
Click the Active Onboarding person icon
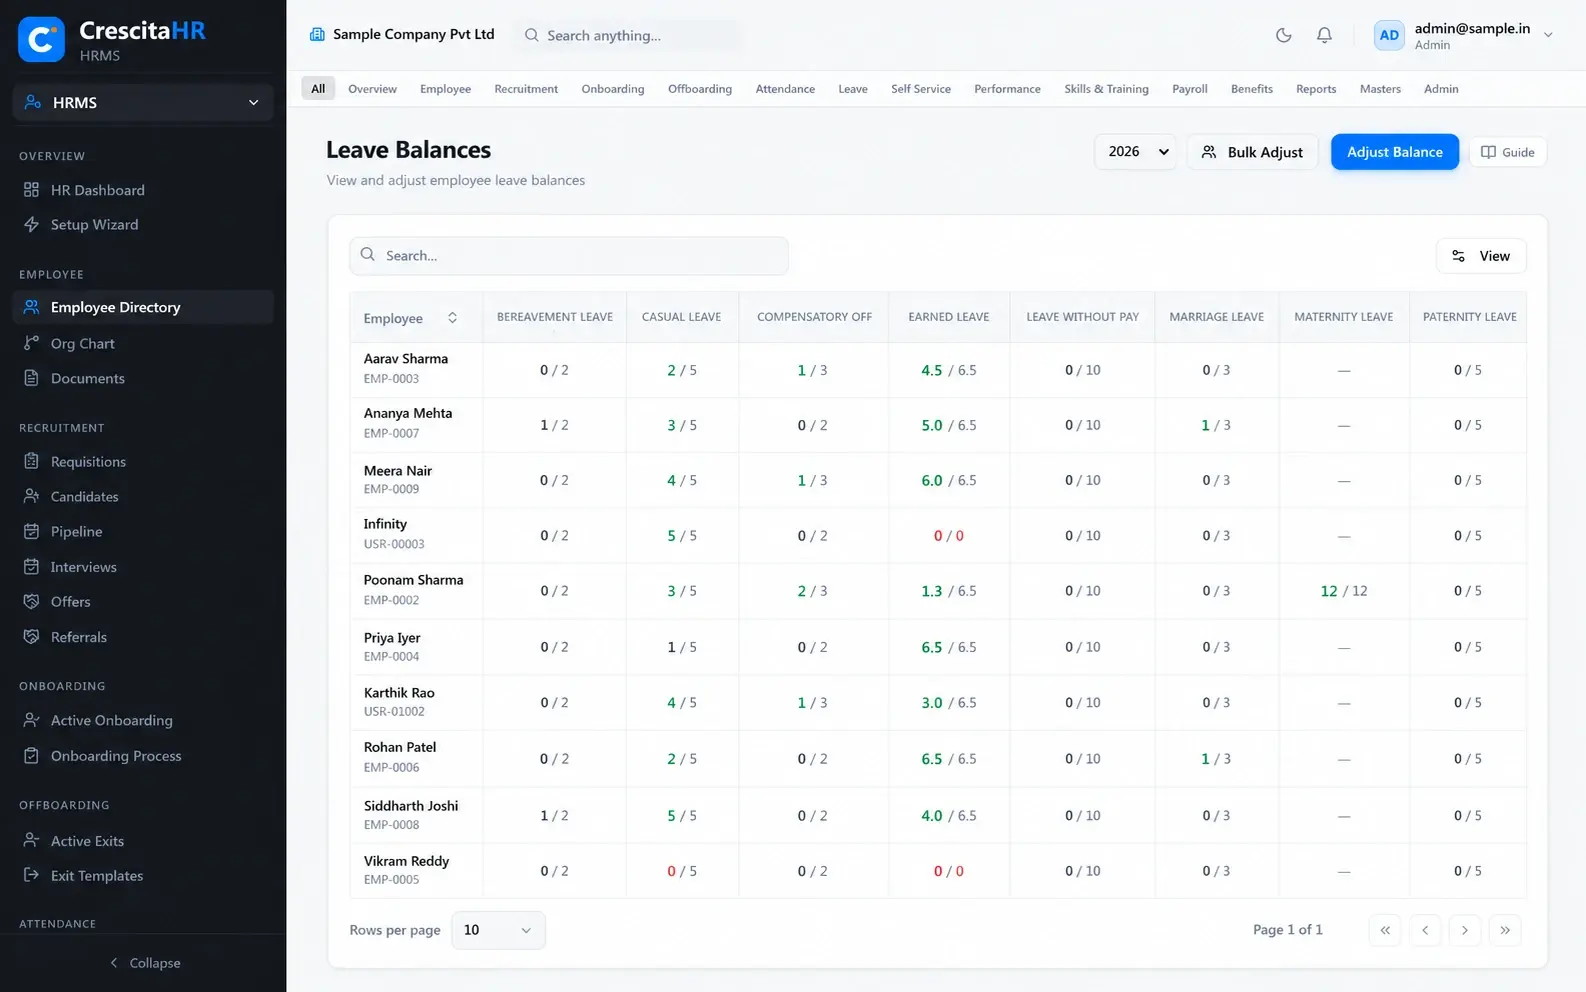point(31,720)
